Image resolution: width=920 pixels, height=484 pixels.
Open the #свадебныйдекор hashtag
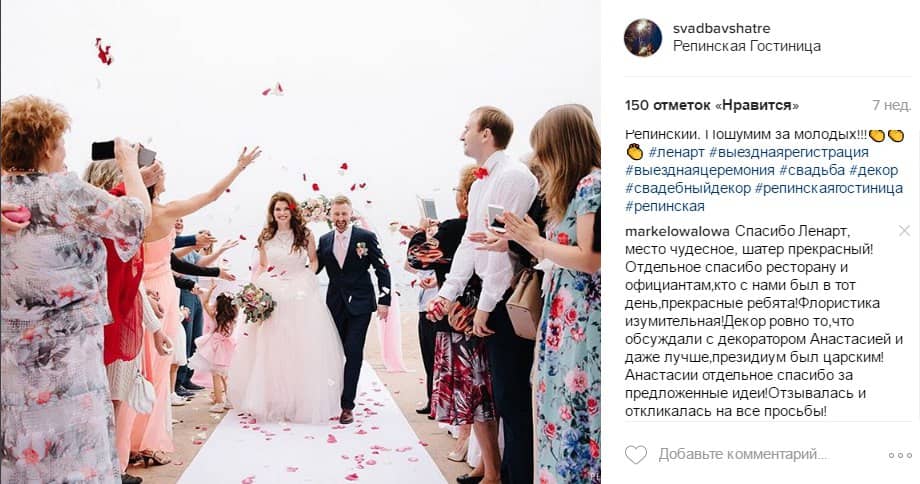(x=687, y=188)
